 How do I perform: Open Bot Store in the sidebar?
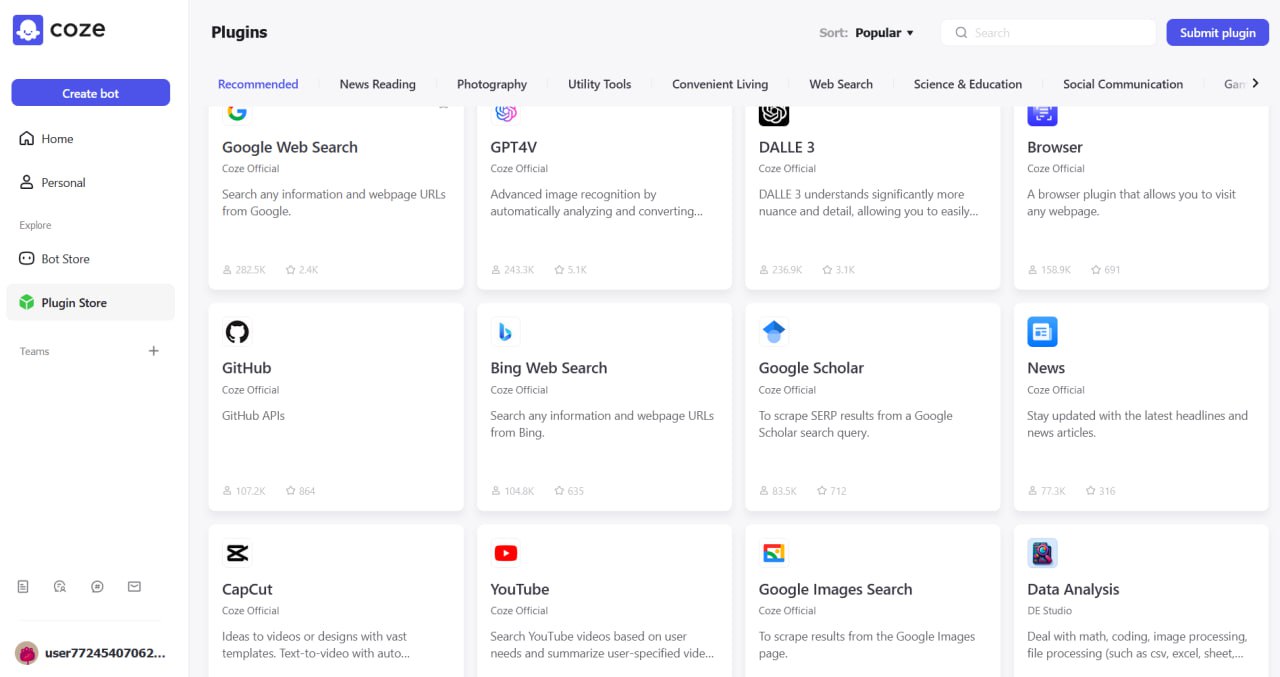click(x=65, y=259)
